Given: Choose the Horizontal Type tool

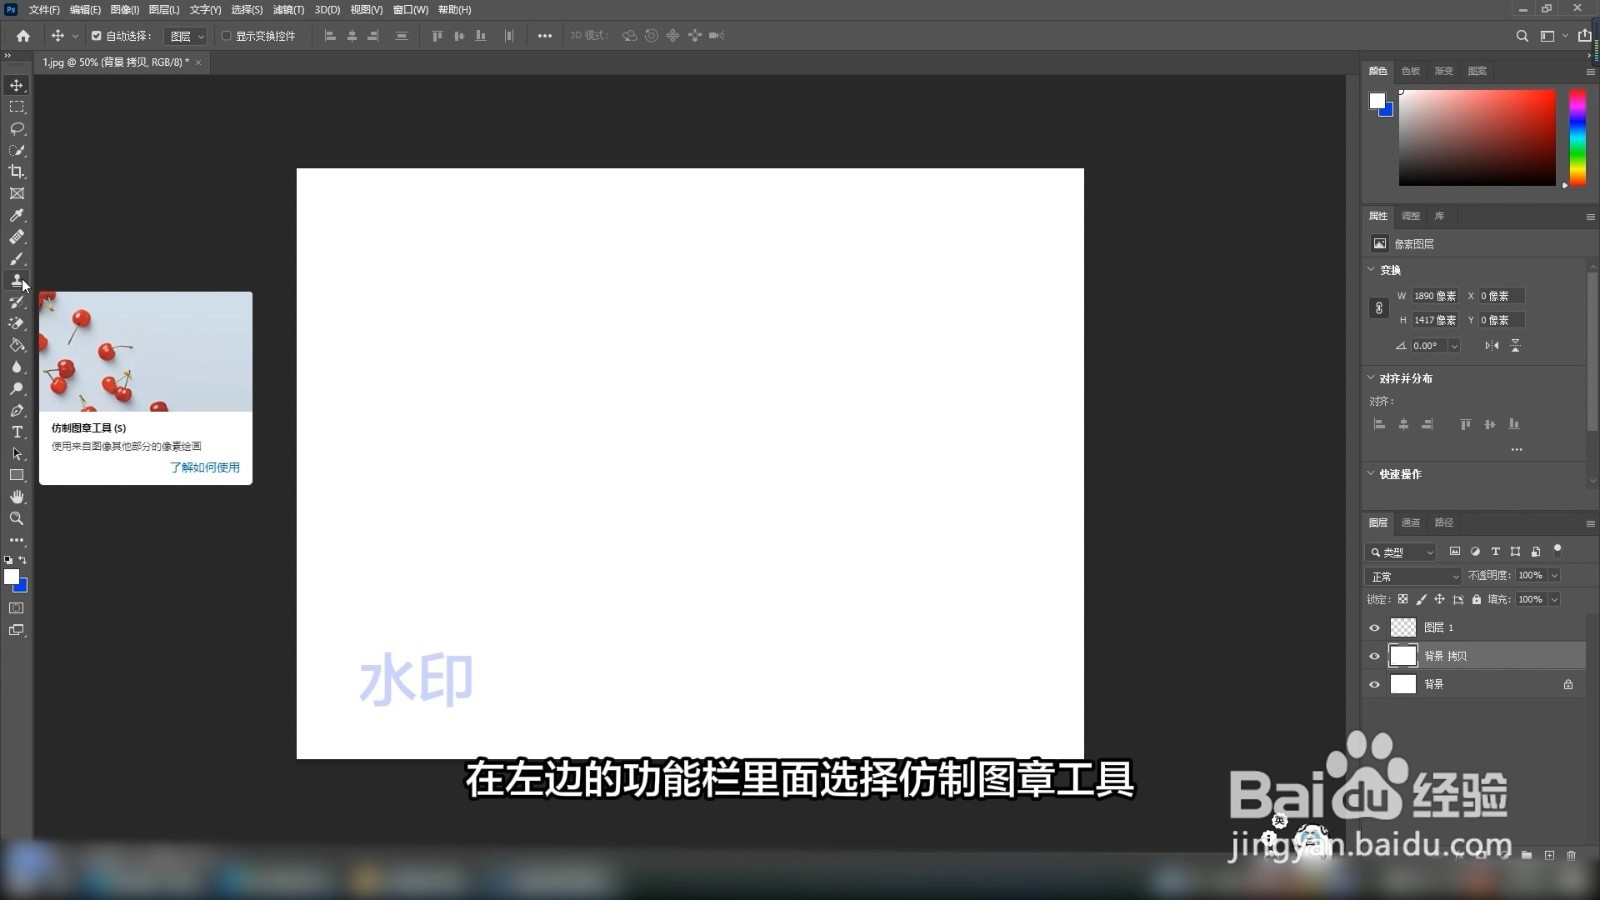Looking at the screenshot, I should point(16,432).
